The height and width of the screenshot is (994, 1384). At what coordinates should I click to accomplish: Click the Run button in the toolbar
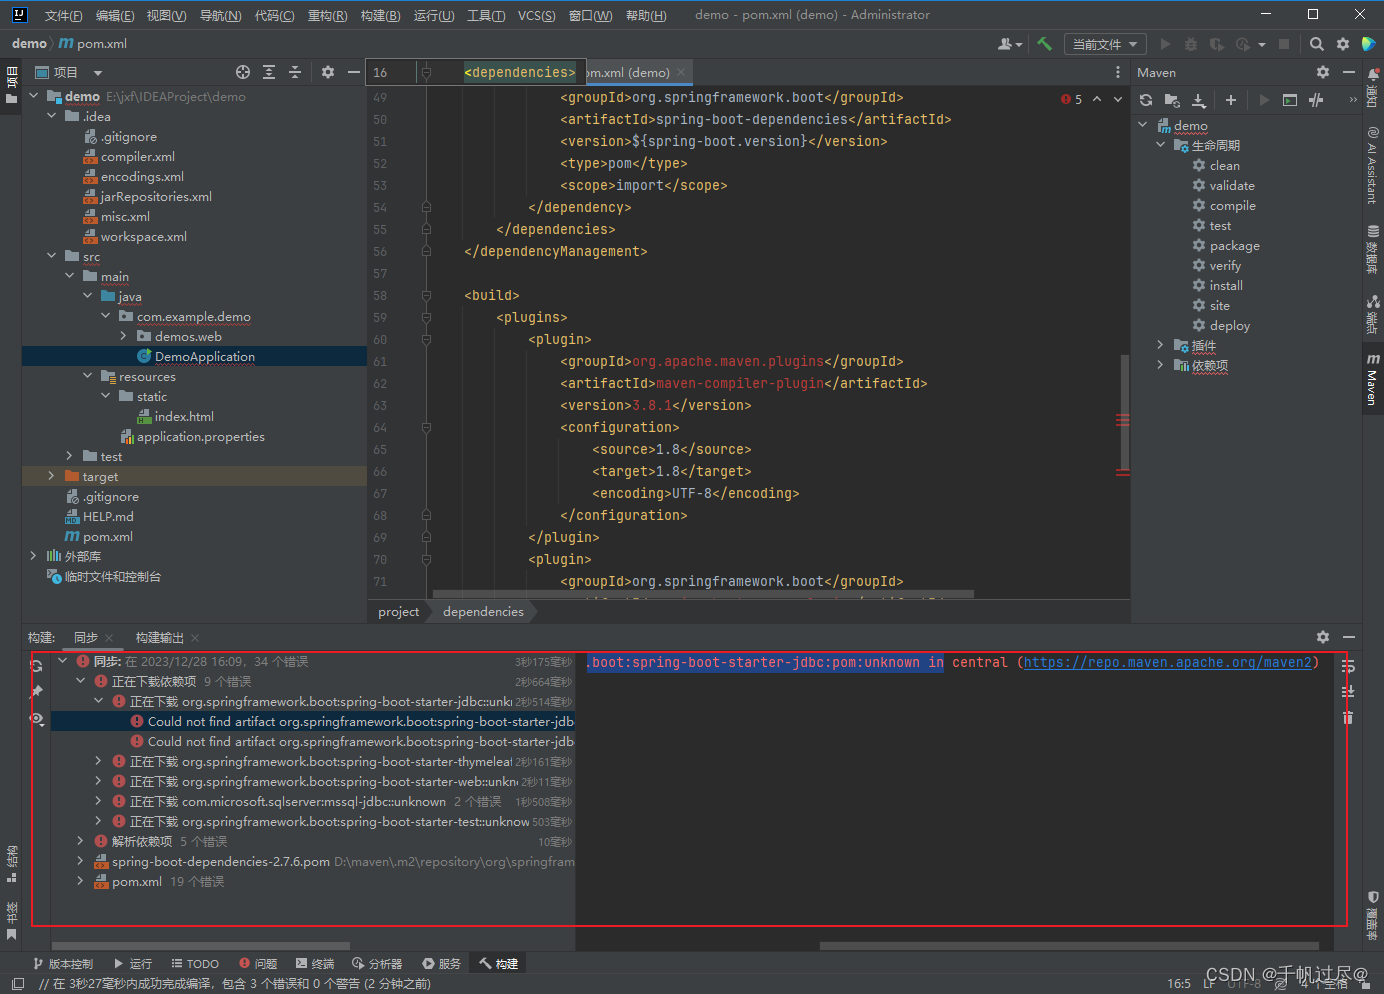(1165, 44)
